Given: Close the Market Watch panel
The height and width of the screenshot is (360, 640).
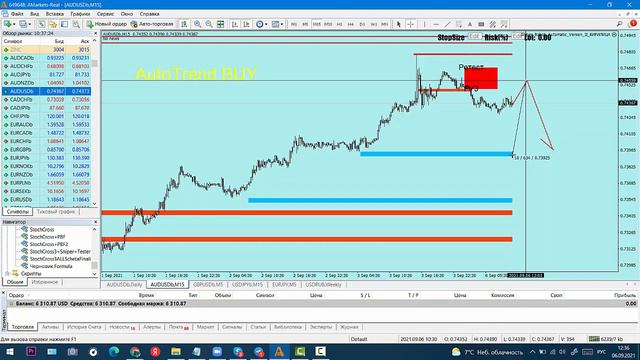Looking at the screenshot, I should 96,33.
